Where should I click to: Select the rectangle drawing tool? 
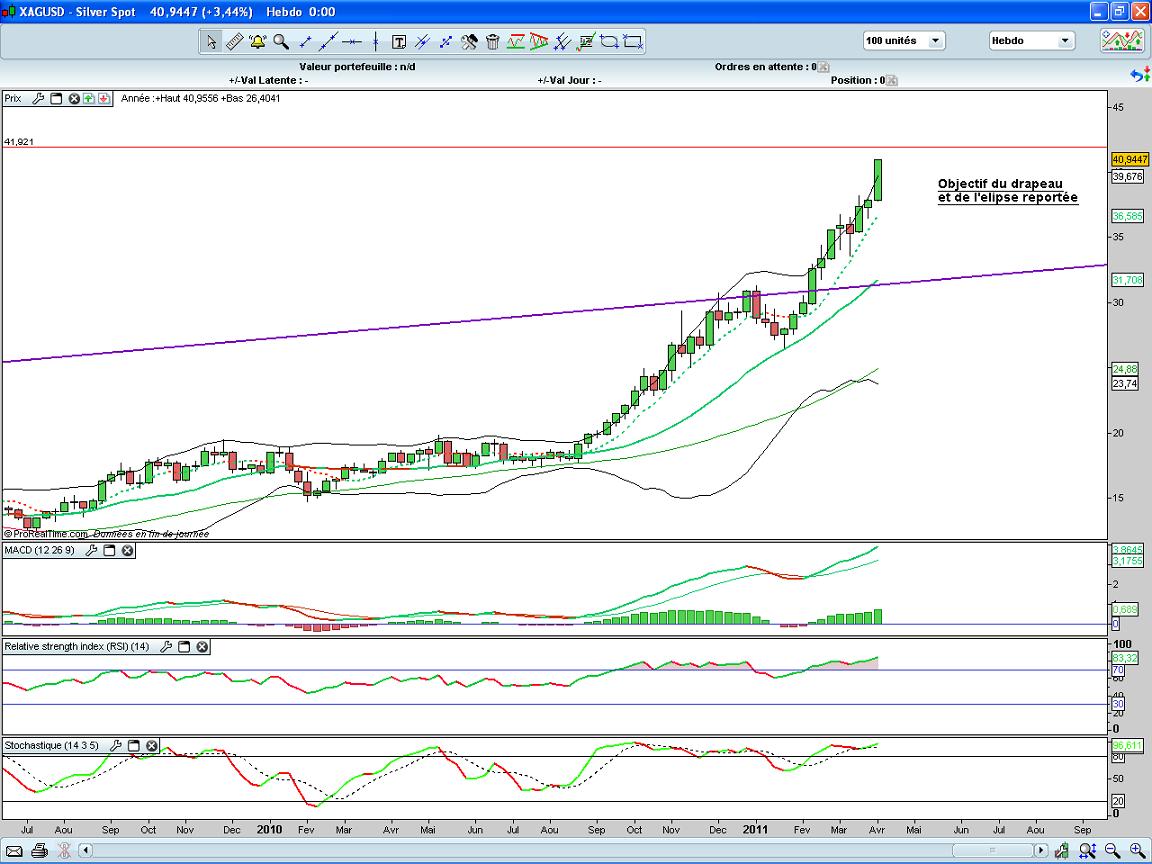[x=633, y=41]
